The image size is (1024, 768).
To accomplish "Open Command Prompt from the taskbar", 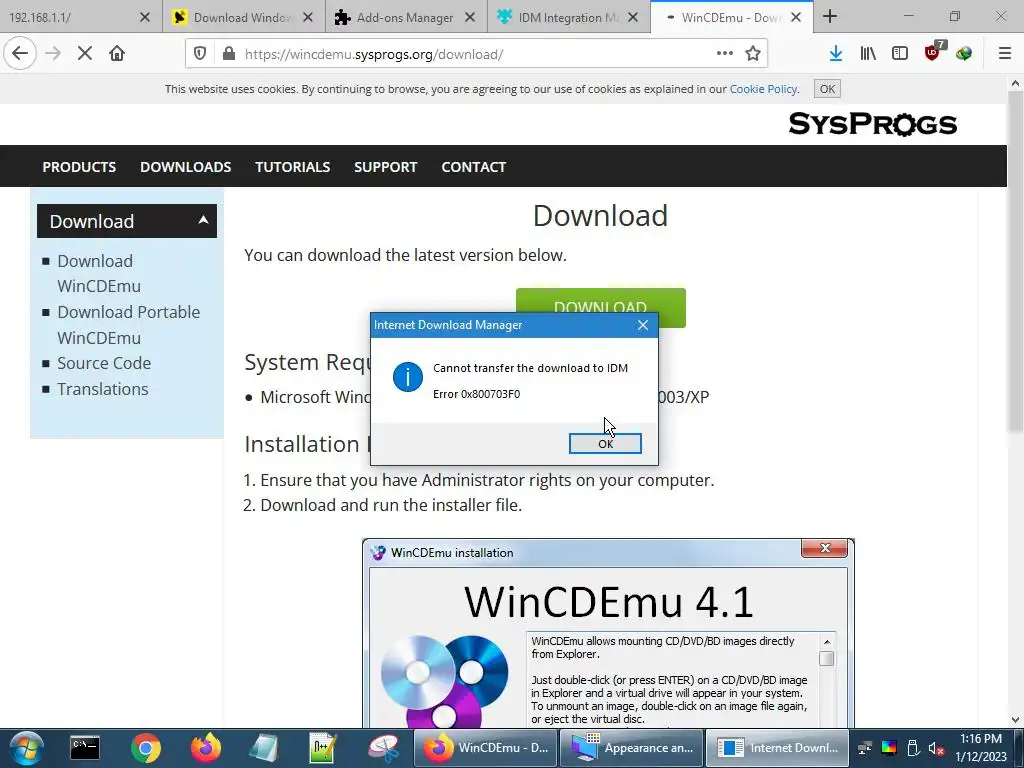I will [85, 748].
